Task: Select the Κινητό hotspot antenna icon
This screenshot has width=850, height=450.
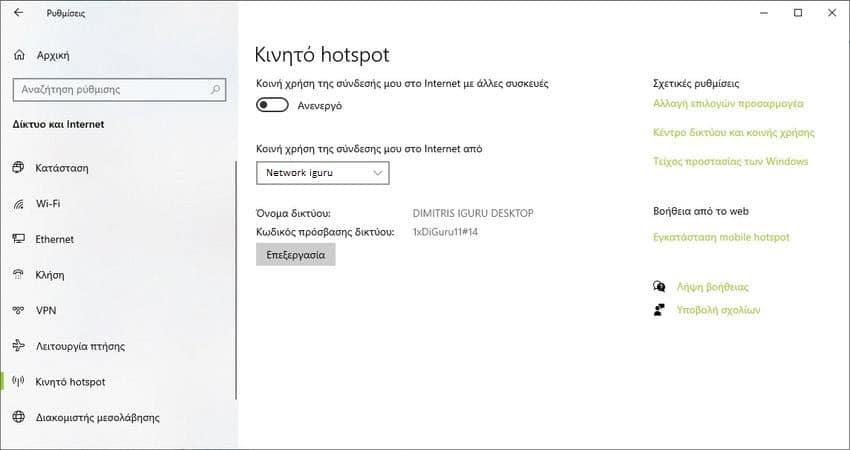Action: point(18,382)
